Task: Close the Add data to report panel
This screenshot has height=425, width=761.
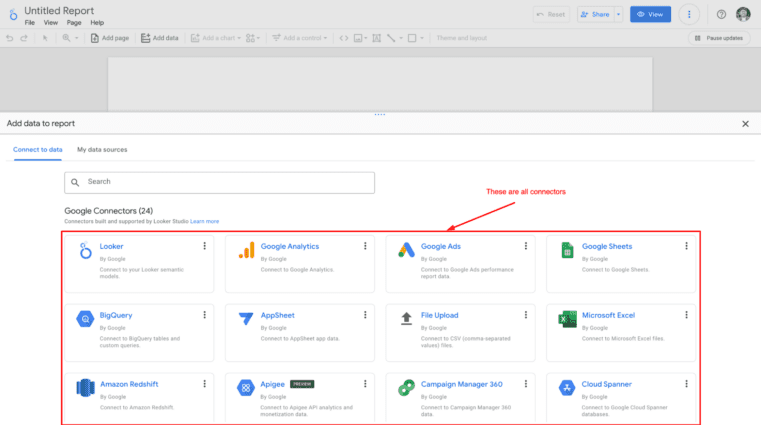Action: (x=745, y=124)
